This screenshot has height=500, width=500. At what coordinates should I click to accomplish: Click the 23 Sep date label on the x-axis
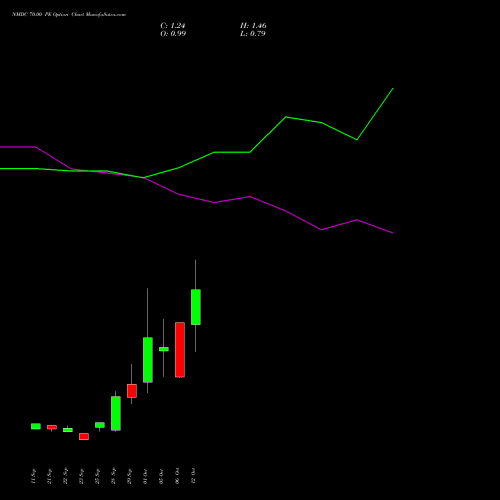81,476
